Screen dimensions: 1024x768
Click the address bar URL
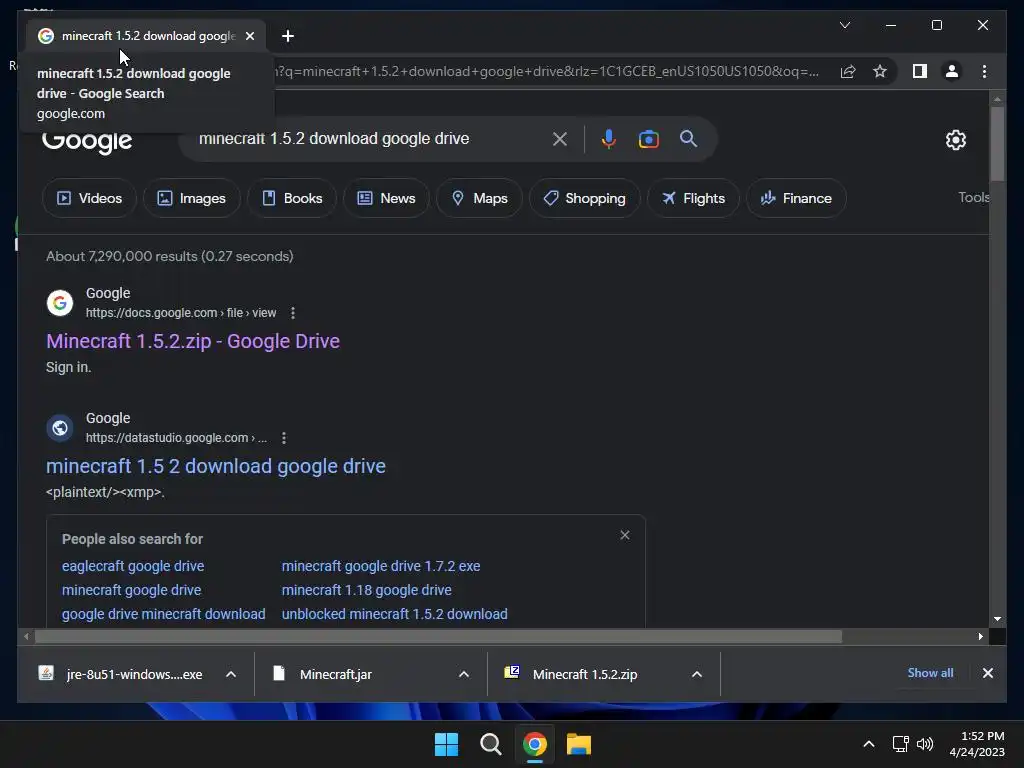547,71
